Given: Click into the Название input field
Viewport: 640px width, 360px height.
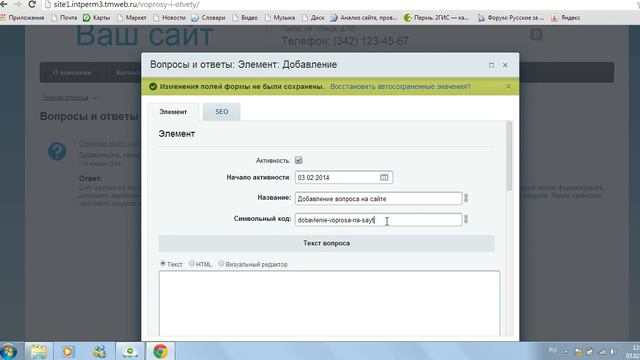Looking at the screenshot, I should 378,198.
